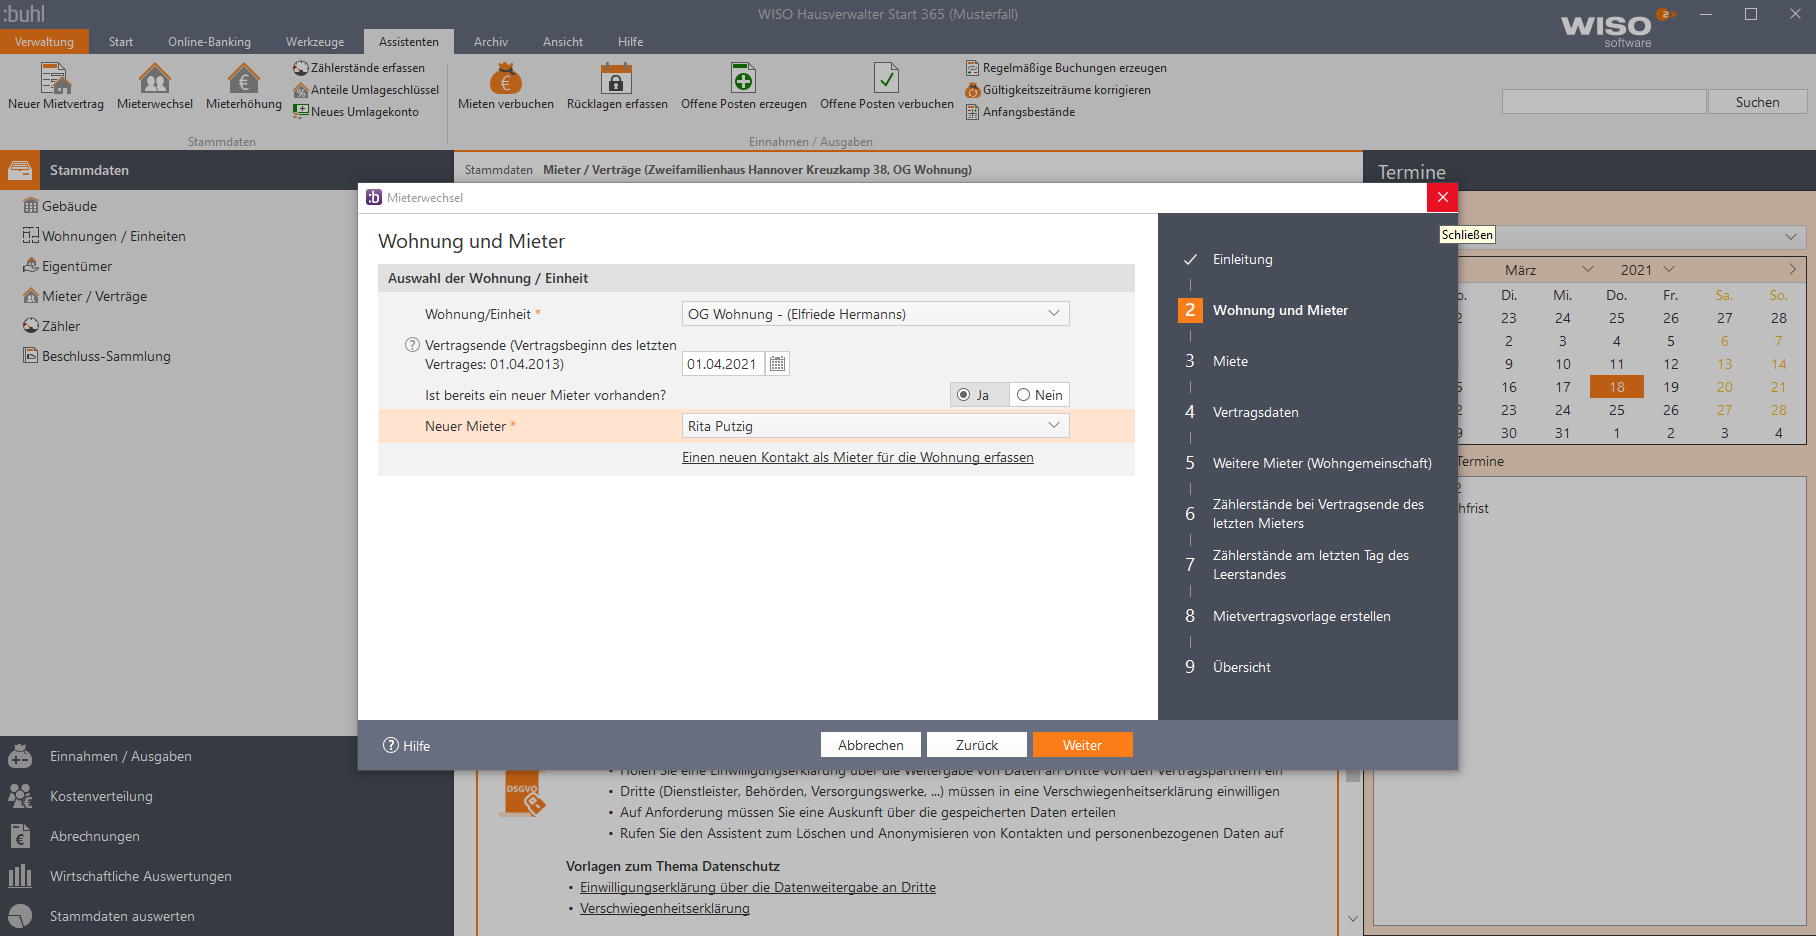Click the Mieterwechsel ribbon icon

(154, 79)
